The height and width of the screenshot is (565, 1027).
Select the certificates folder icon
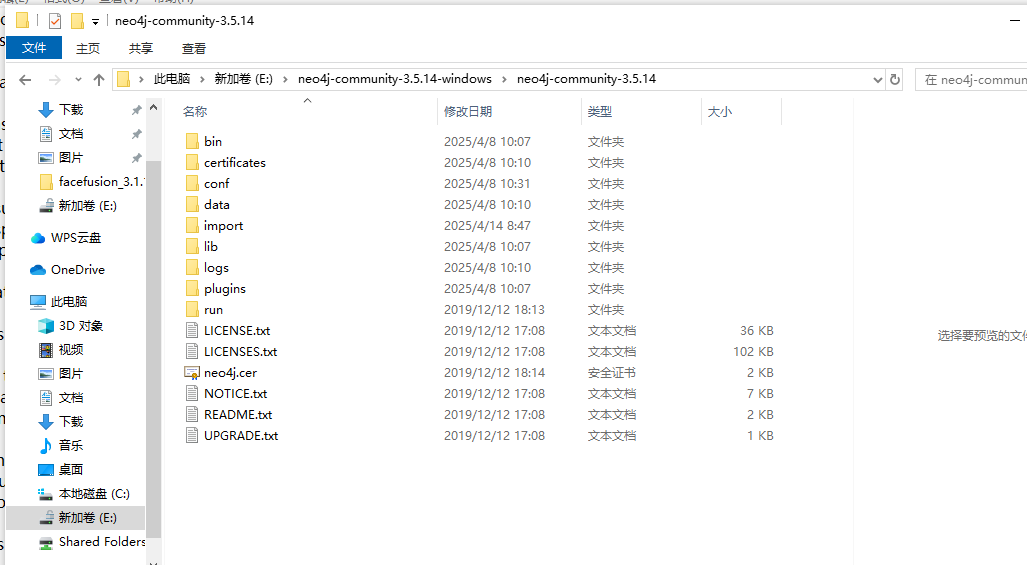(192, 162)
